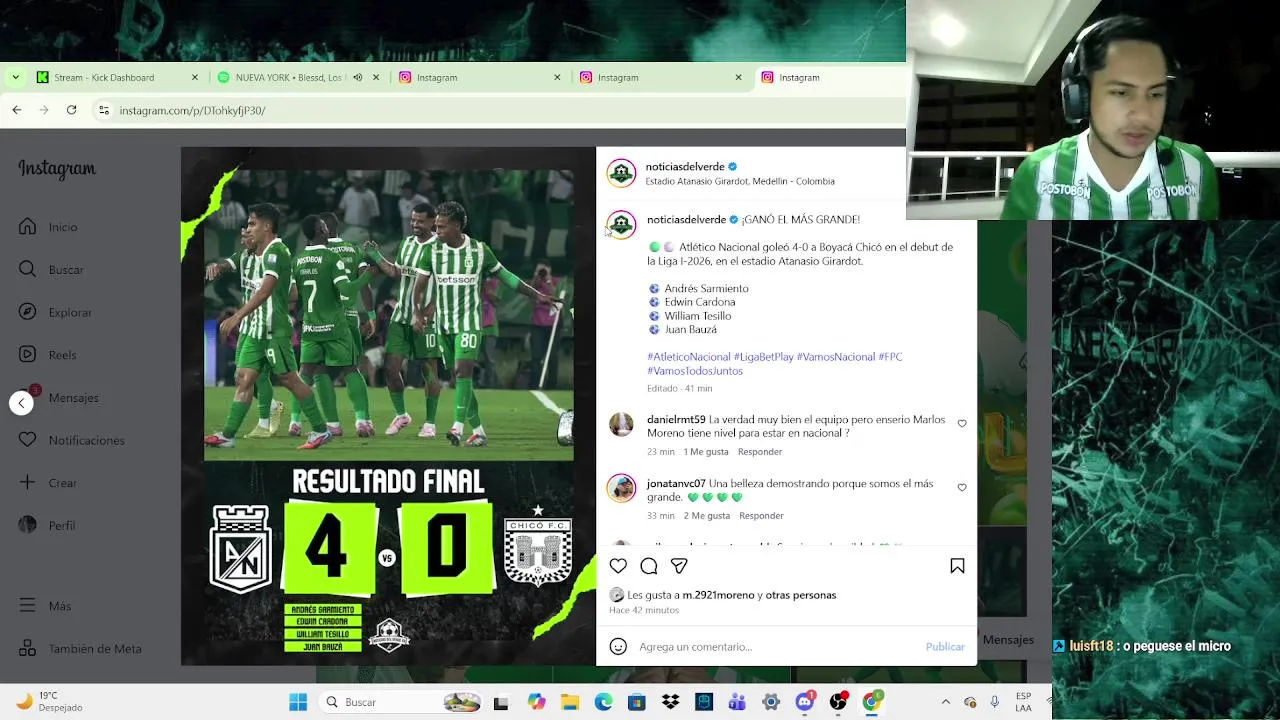Open También de Meta in sidebar
Screen dimensions: 1280x720
[80, 649]
